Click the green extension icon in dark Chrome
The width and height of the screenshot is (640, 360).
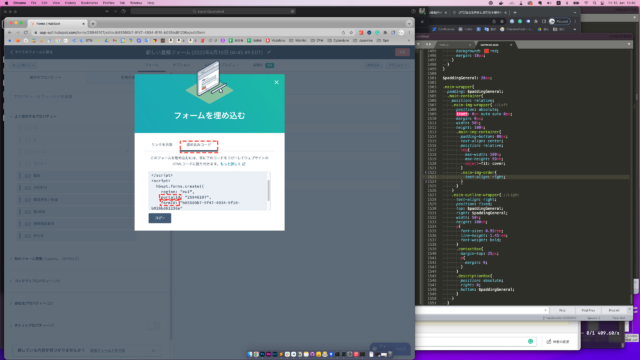(x=520, y=21)
